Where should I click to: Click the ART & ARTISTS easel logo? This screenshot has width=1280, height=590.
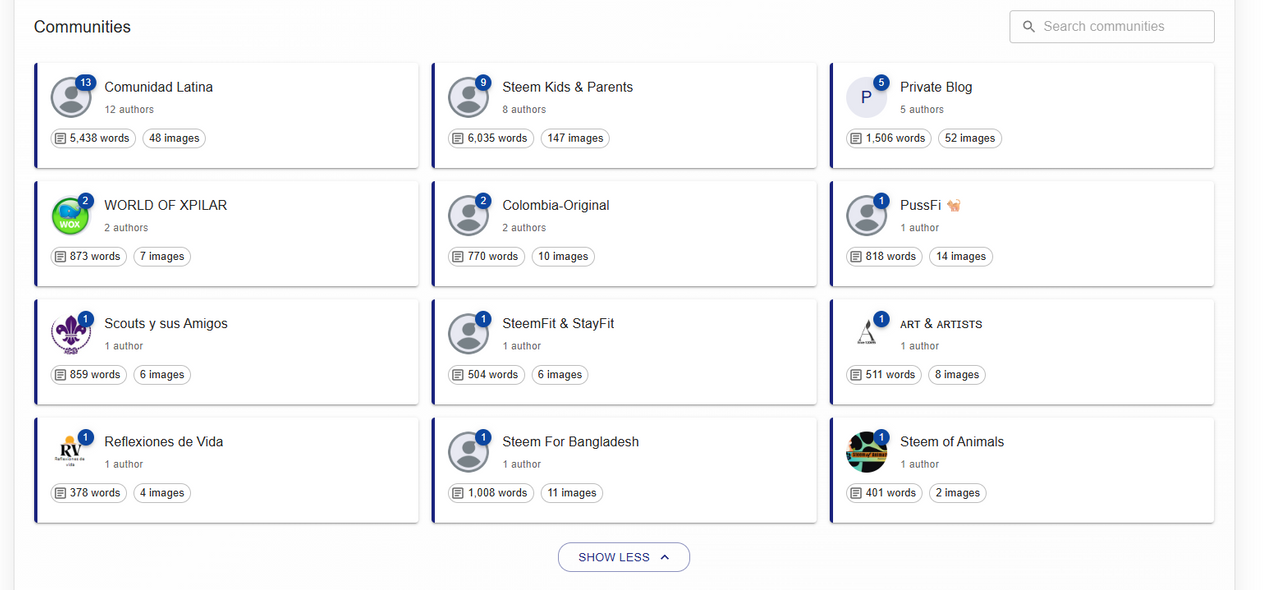click(866, 333)
